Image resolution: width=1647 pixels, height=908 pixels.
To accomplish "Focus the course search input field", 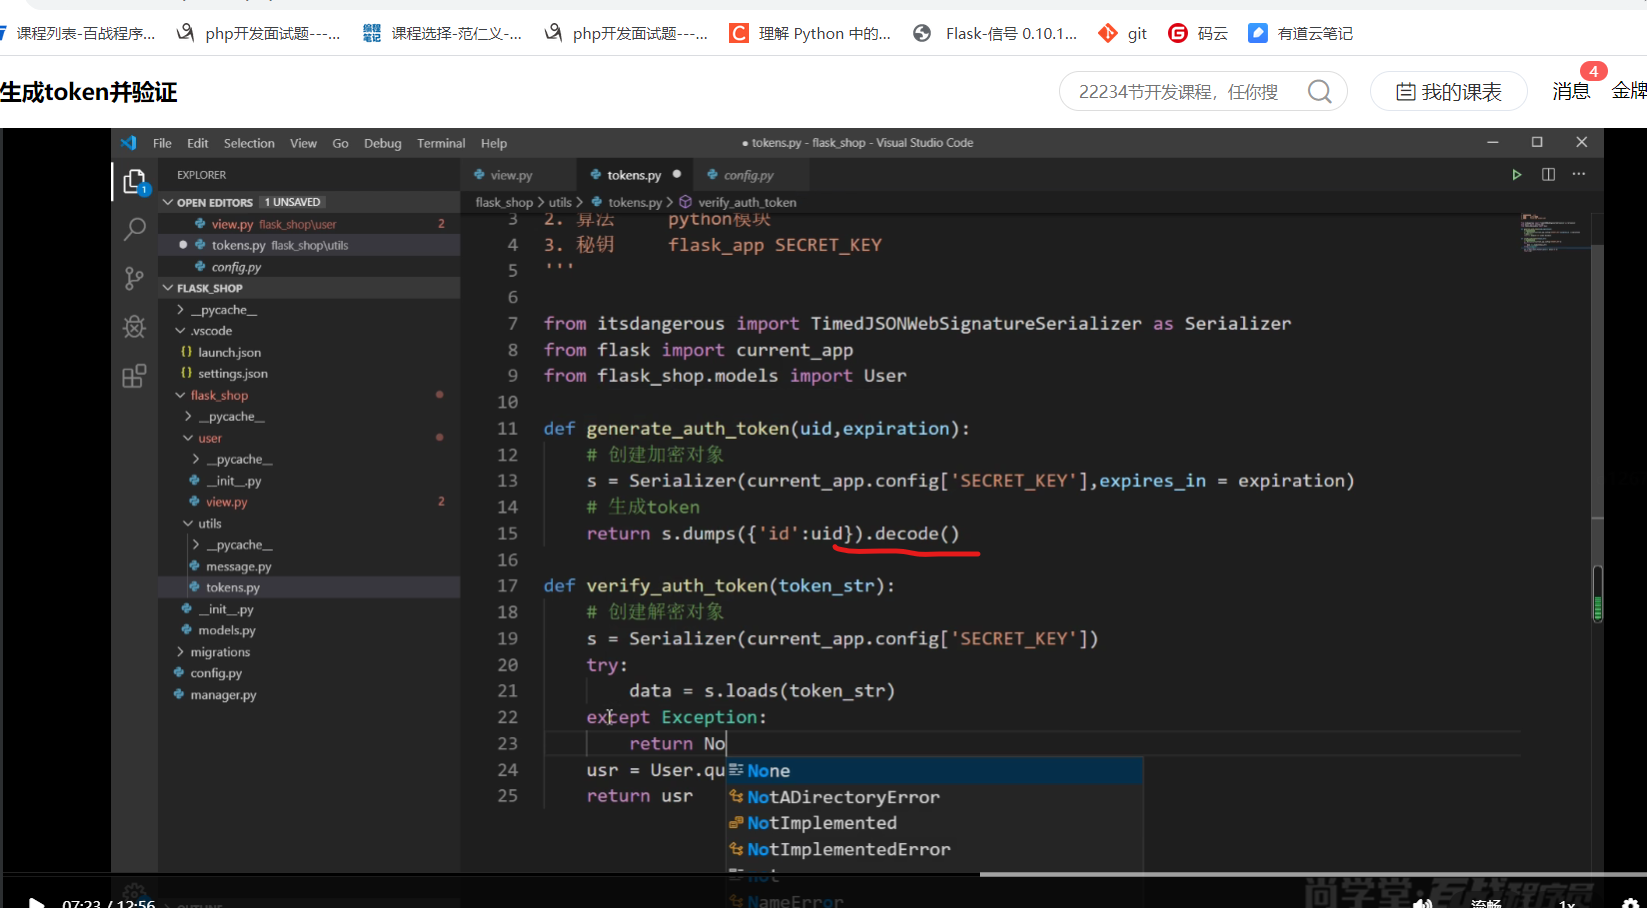I will [x=1180, y=92].
